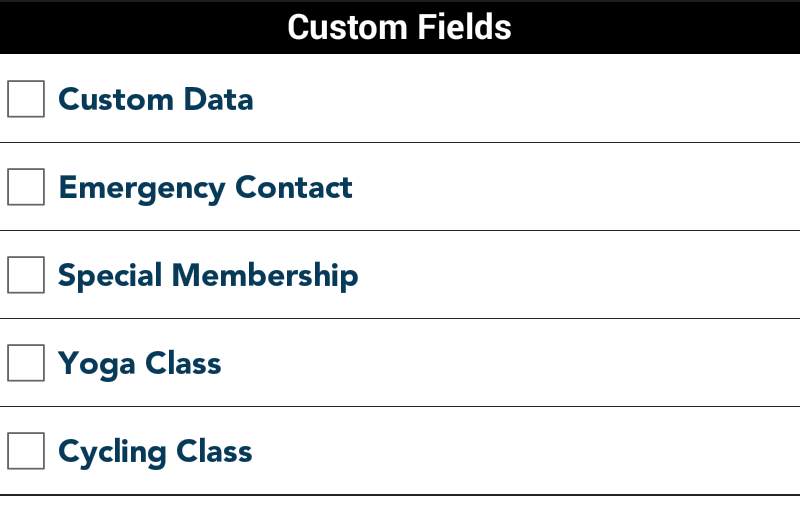The height and width of the screenshot is (526, 800).
Task: Click the word "Fields" in the header
Action: pos(462,27)
